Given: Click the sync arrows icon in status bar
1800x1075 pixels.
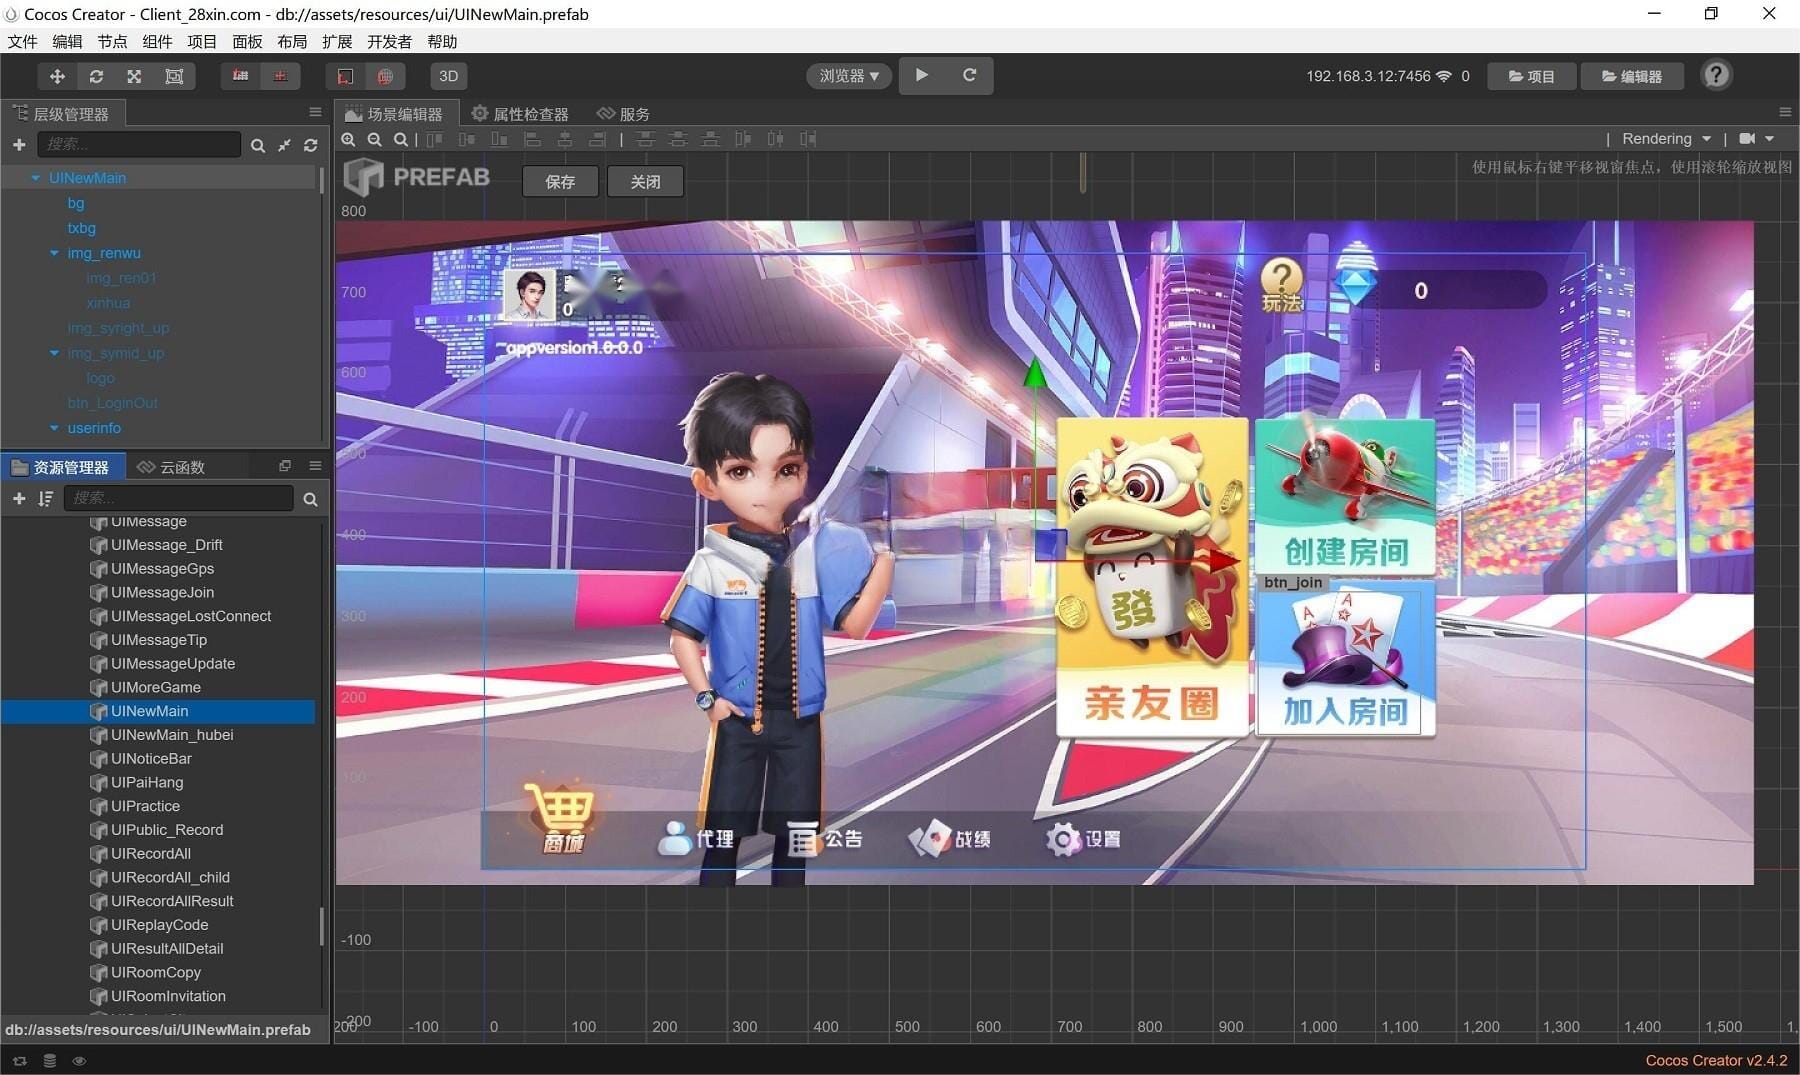Looking at the screenshot, I should pos(20,1061).
